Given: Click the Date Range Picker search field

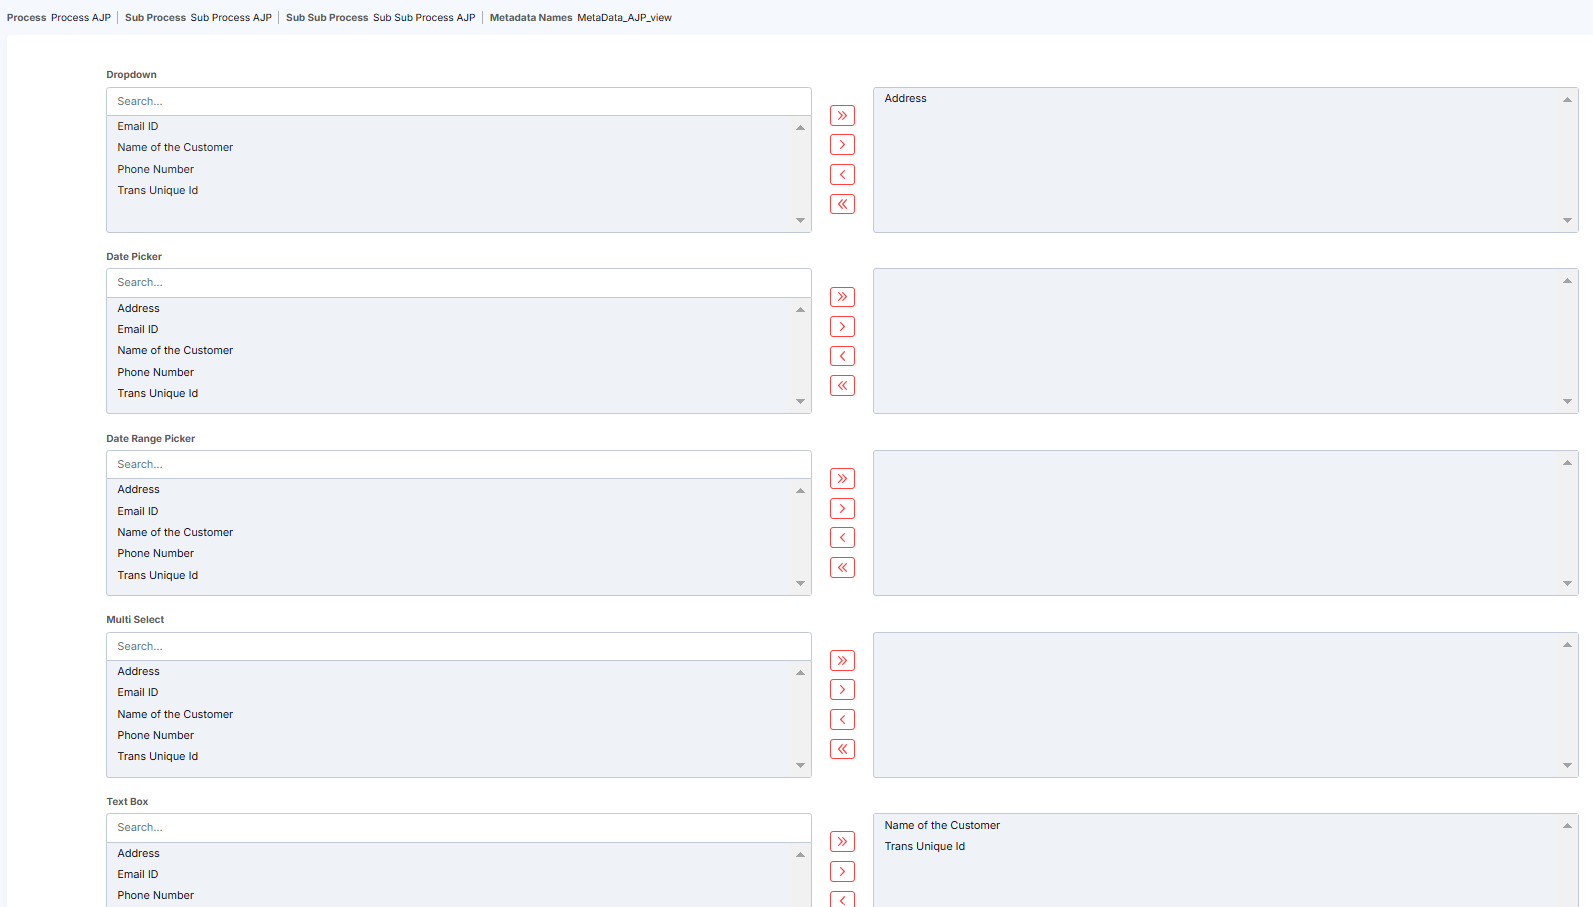Looking at the screenshot, I should coord(458,465).
